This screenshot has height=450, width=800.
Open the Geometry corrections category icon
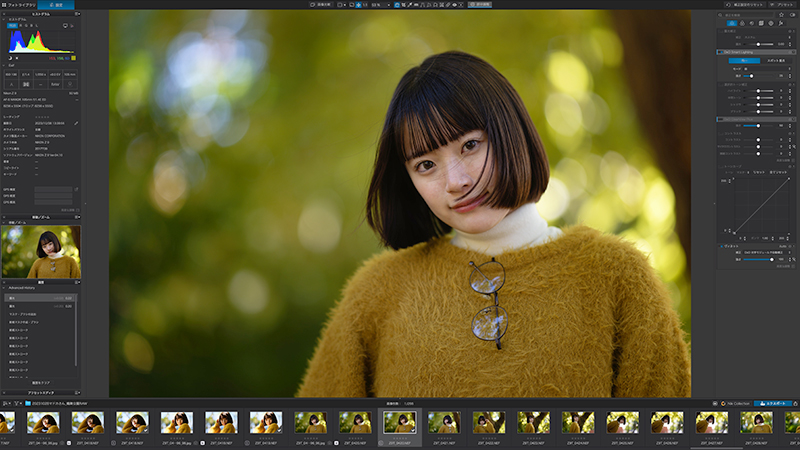[761, 23]
